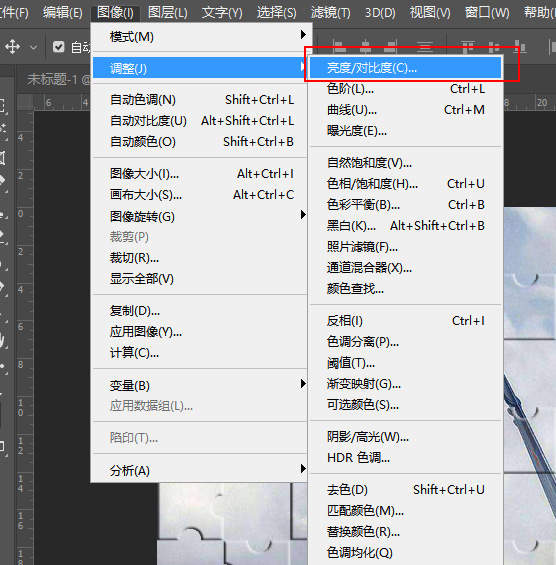The height and width of the screenshot is (565, 556).
Task: Choose HDR 色调... adjustment
Action: [406, 458]
